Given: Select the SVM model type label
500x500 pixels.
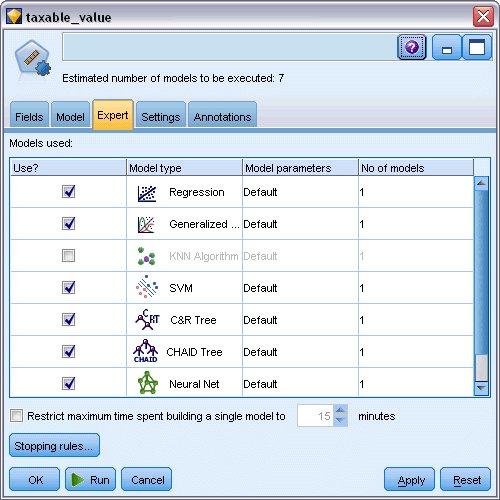Looking at the screenshot, I should 181,288.
